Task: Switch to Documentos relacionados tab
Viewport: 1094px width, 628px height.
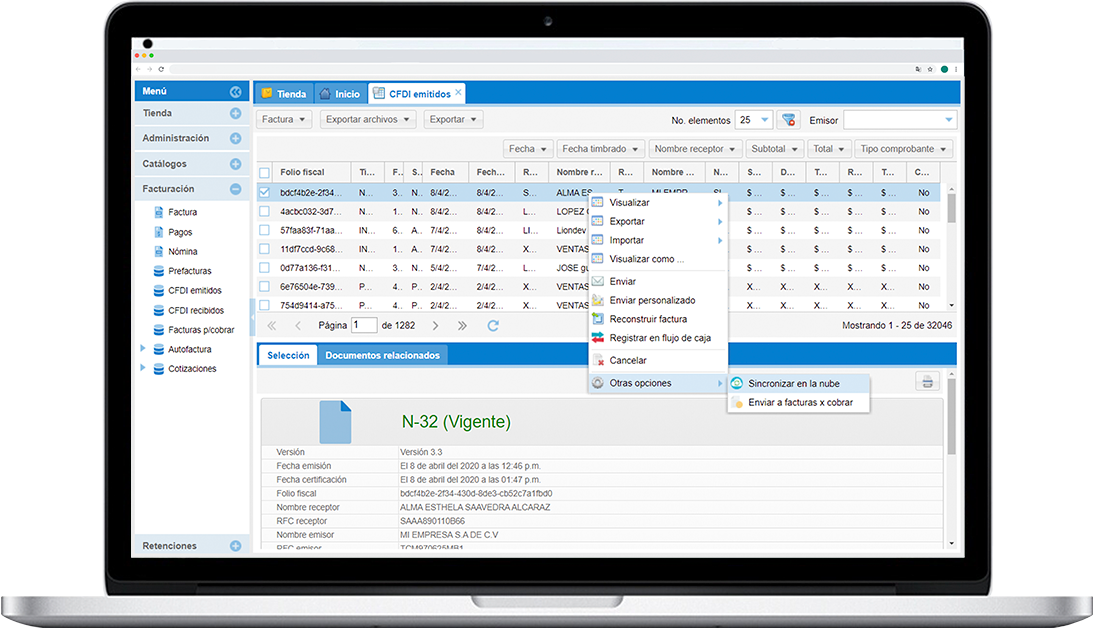Action: tap(382, 355)
